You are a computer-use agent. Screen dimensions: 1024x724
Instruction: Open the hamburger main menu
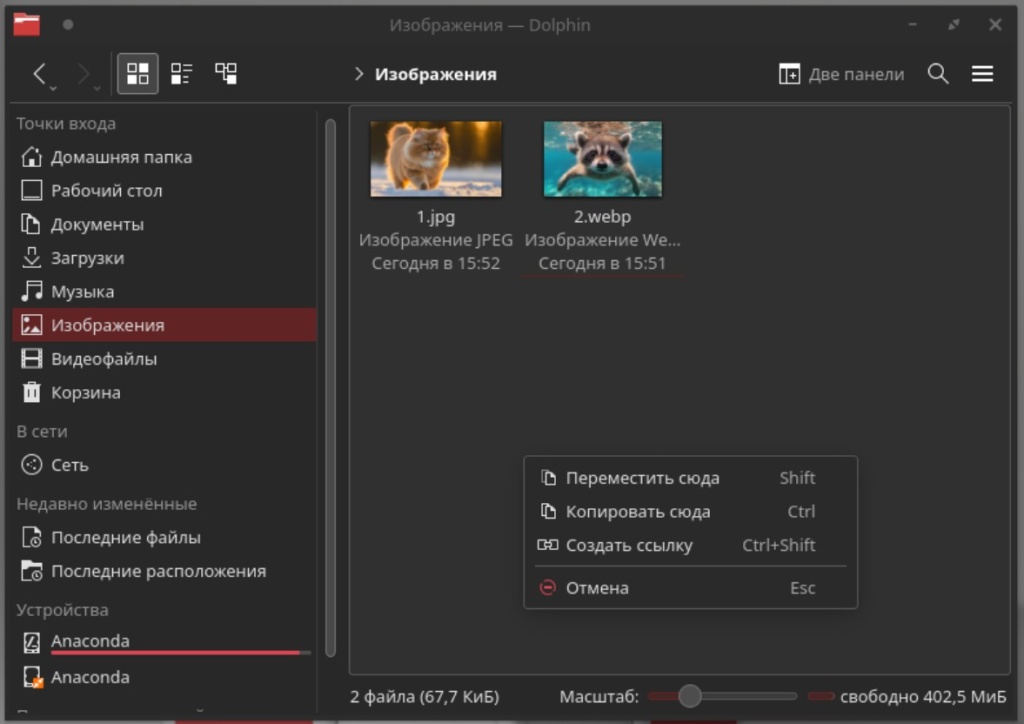click(x=982, y=74)
